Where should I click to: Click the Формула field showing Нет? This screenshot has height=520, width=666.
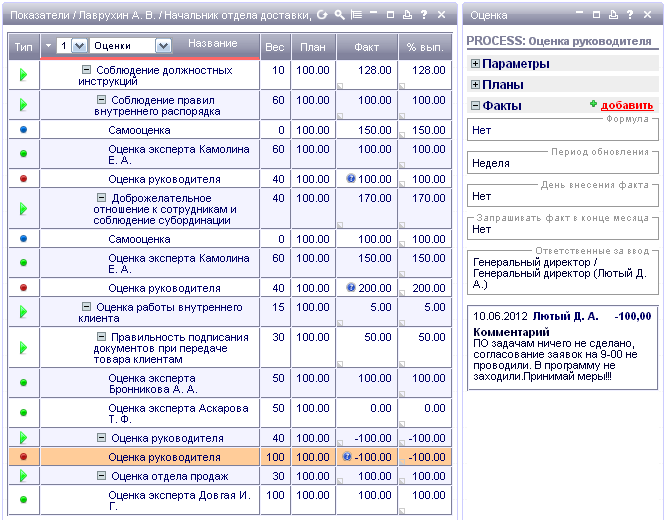(x=563, y=130)
